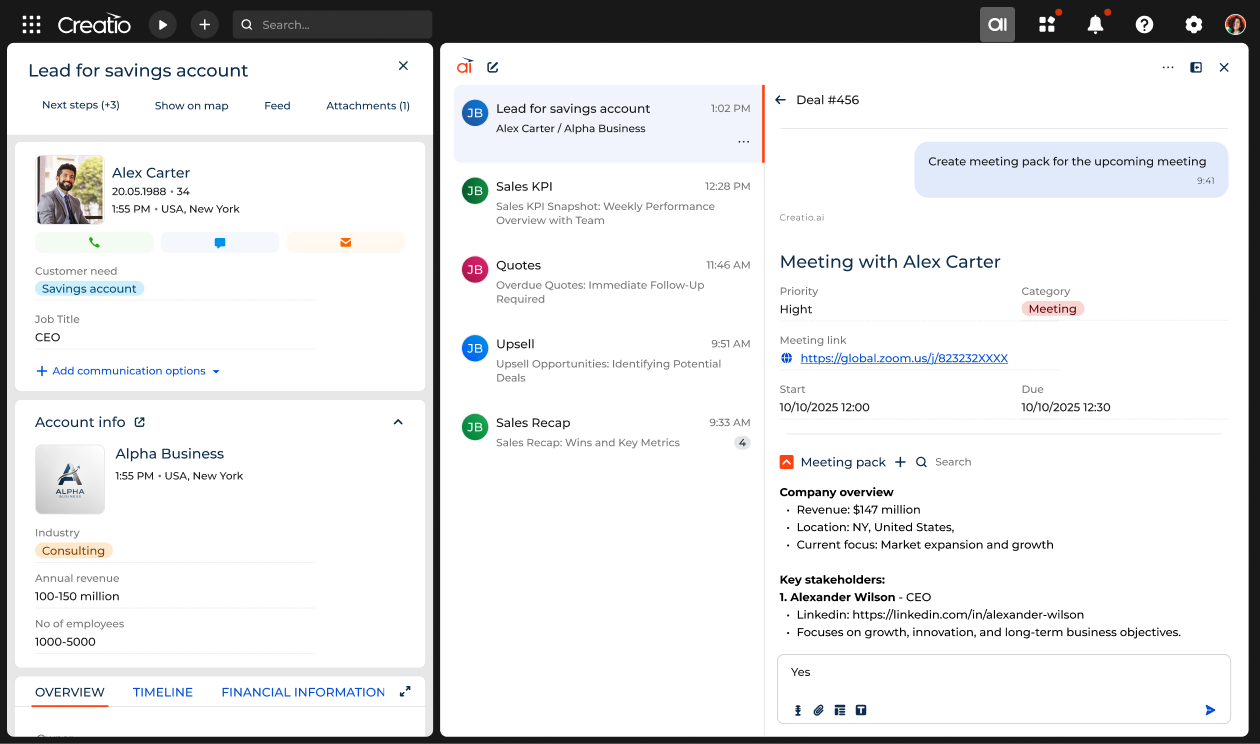Open the help question mark icon

pyautogui.click(x=1144, y=25)
